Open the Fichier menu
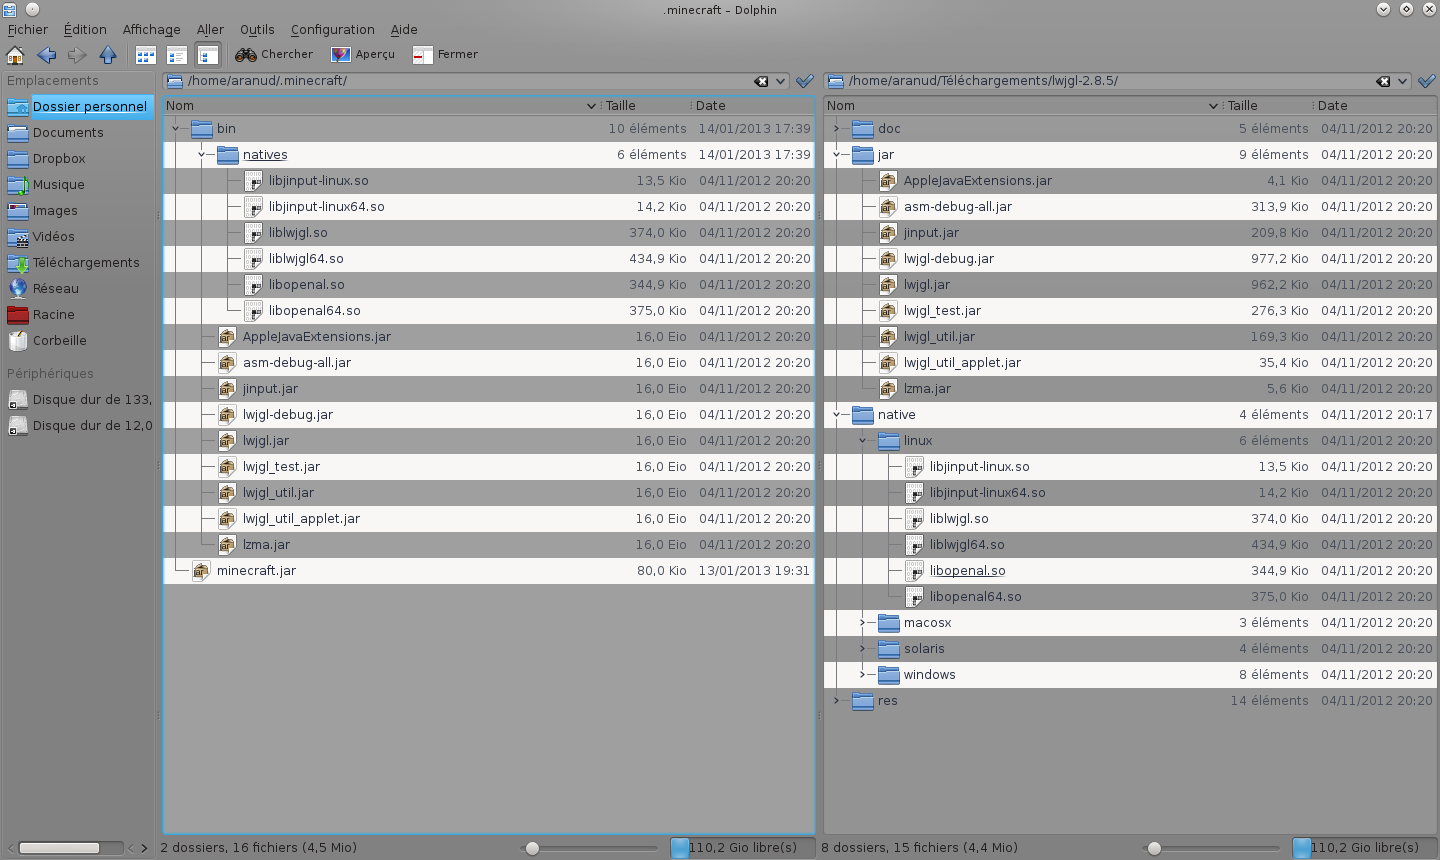1440x860 pixels. 27,30
